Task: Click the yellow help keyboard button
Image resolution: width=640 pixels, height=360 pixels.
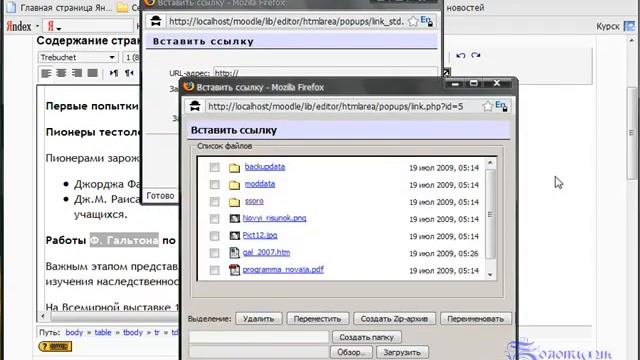Action: (x=55, y=347)
